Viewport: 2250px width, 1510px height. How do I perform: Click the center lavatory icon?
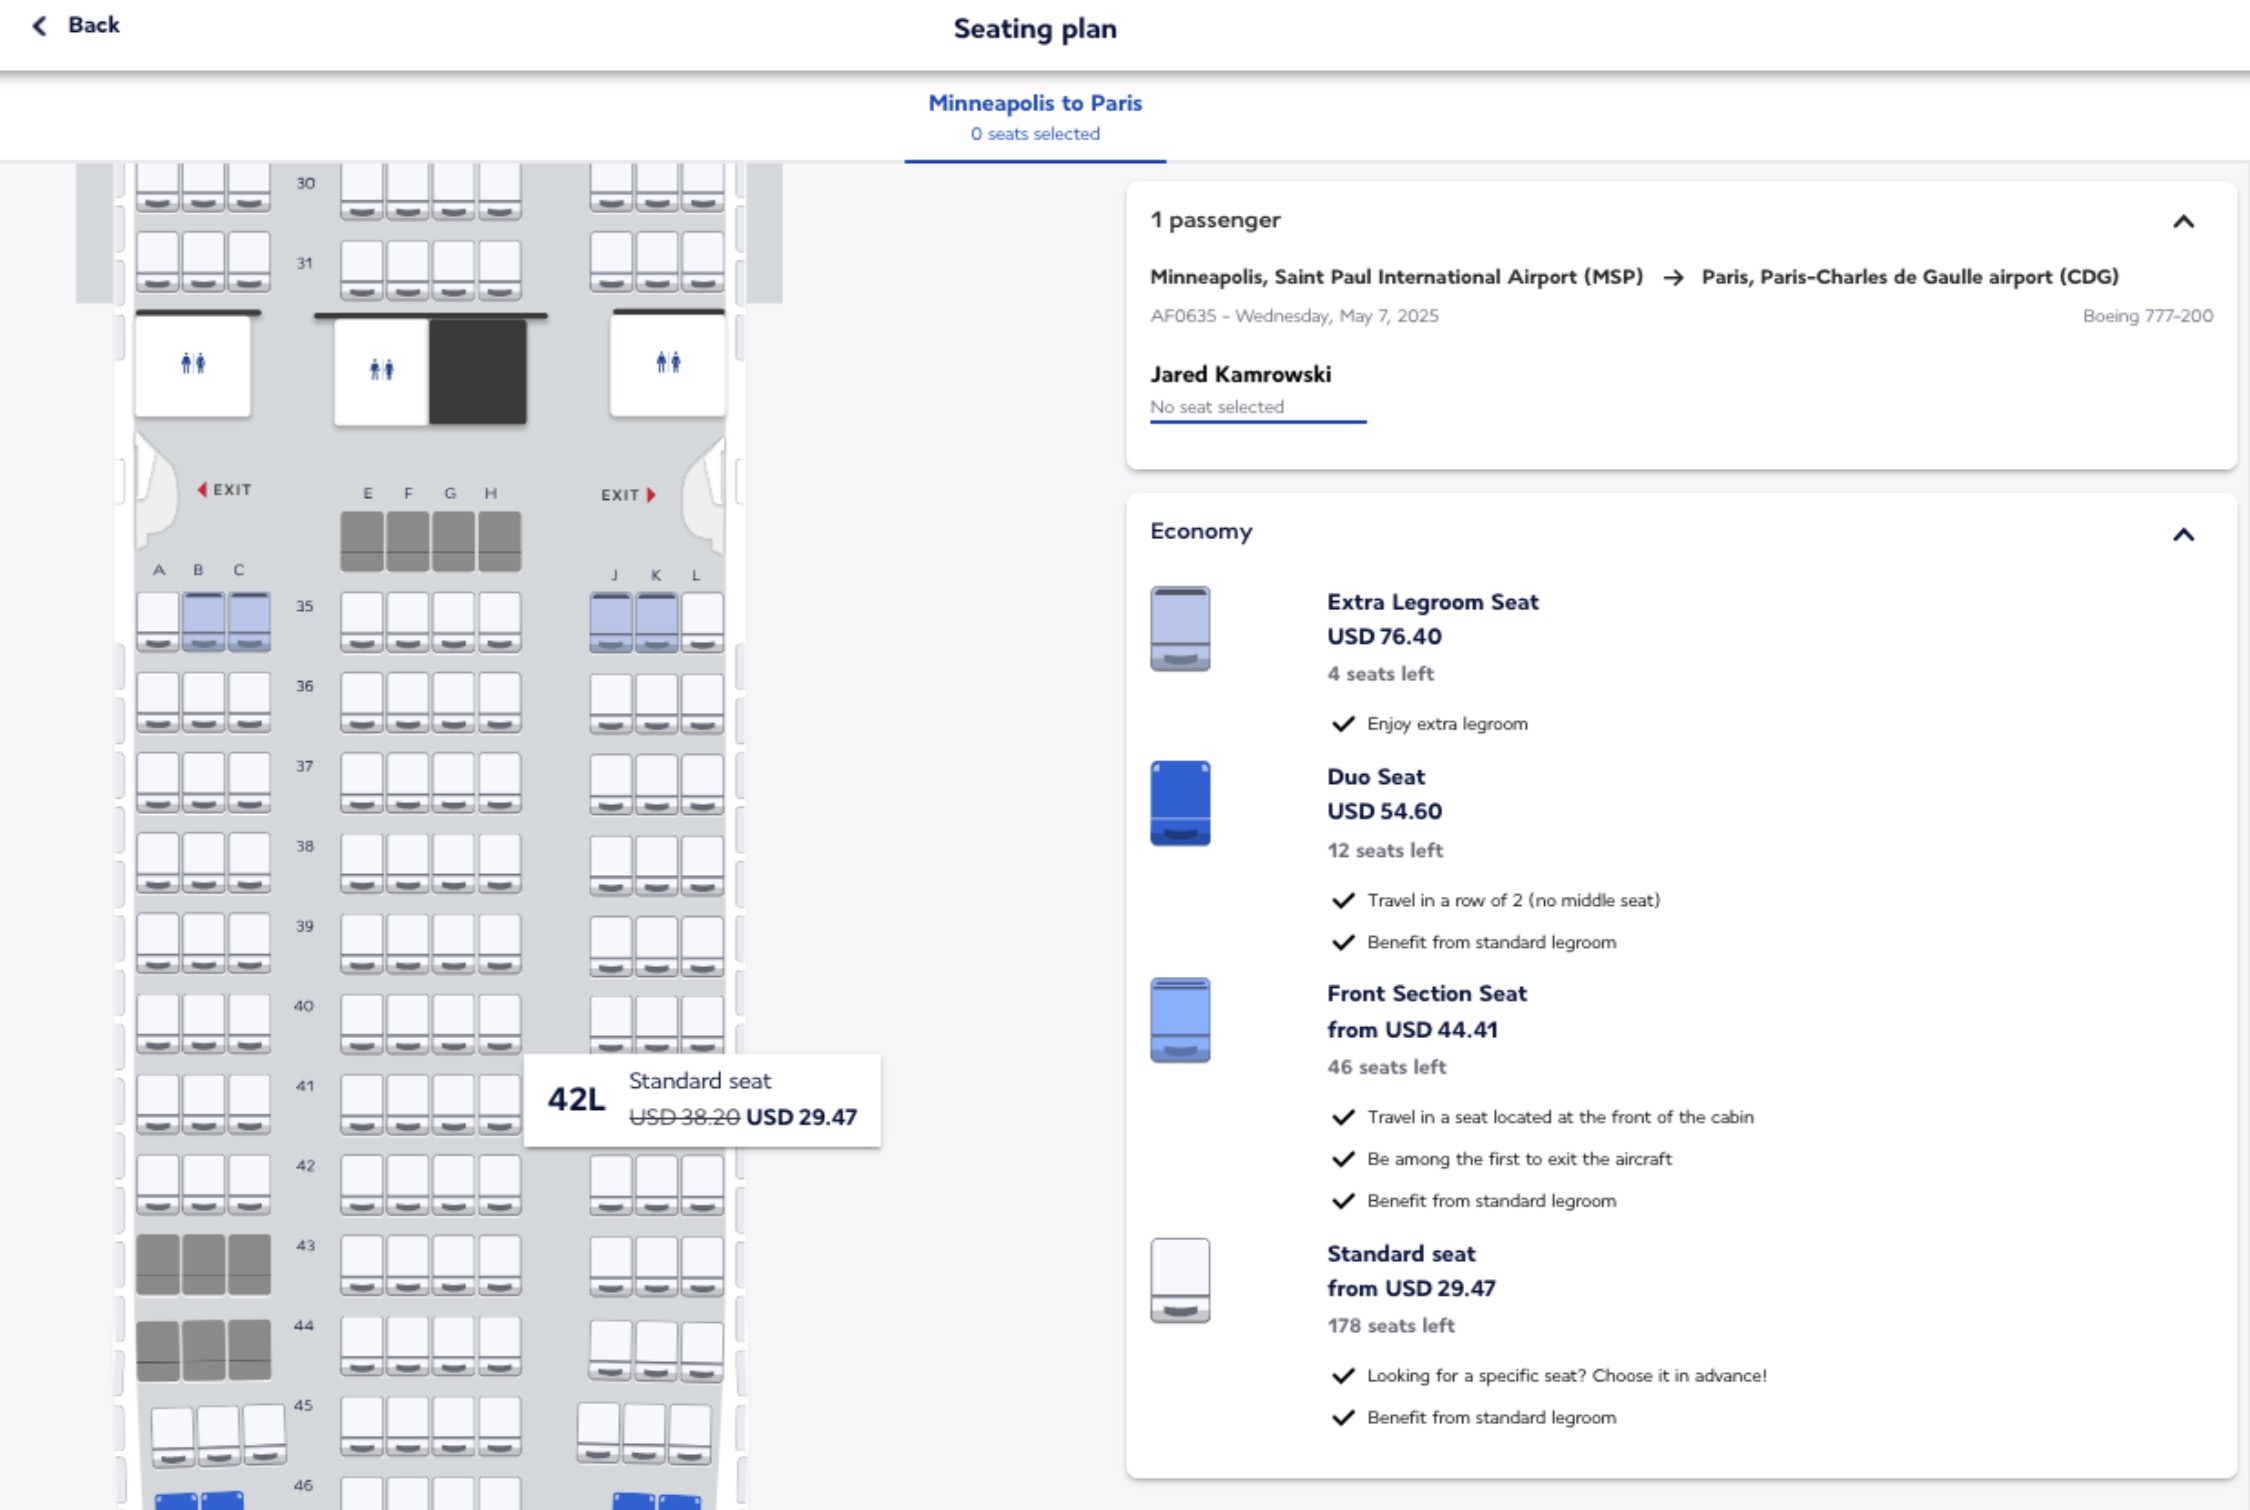pos(385,368)
